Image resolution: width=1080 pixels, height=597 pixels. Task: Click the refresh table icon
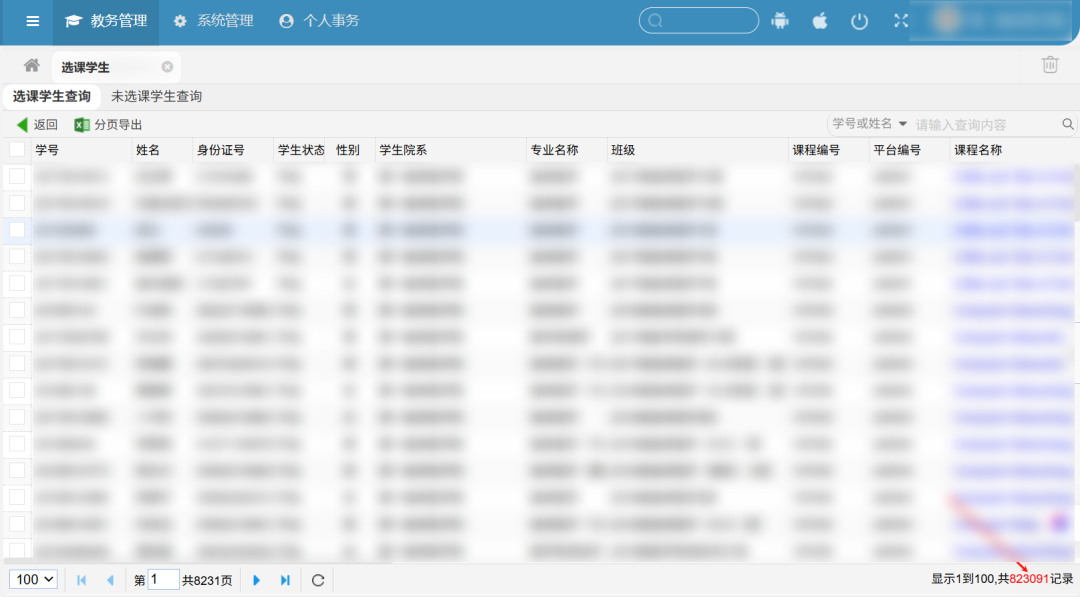point(318,580)
